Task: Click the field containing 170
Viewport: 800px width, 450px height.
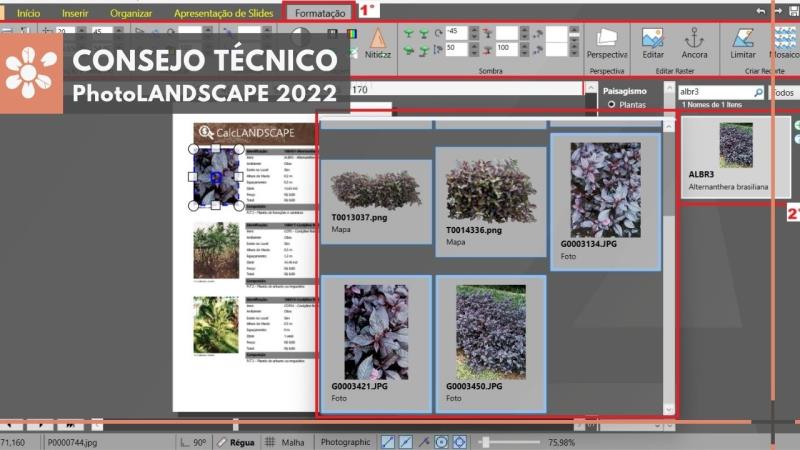Action: (466, 89)
